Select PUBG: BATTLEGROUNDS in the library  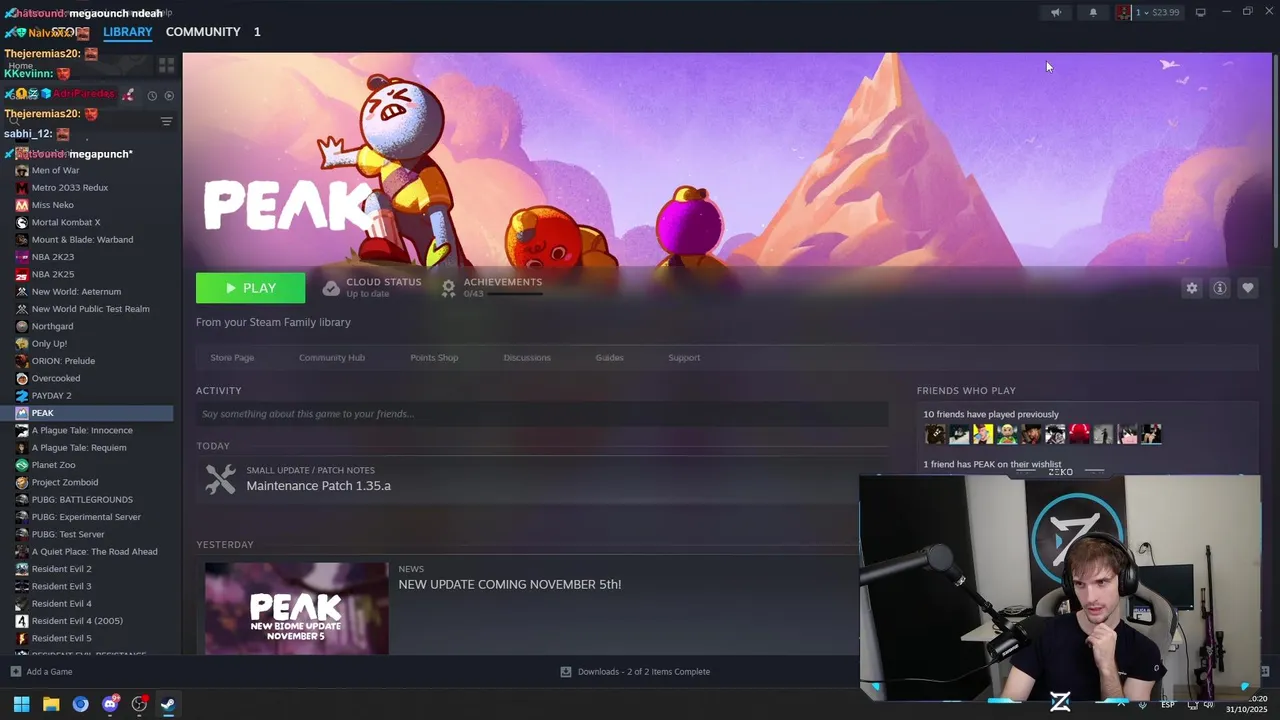tap(82, 500)
